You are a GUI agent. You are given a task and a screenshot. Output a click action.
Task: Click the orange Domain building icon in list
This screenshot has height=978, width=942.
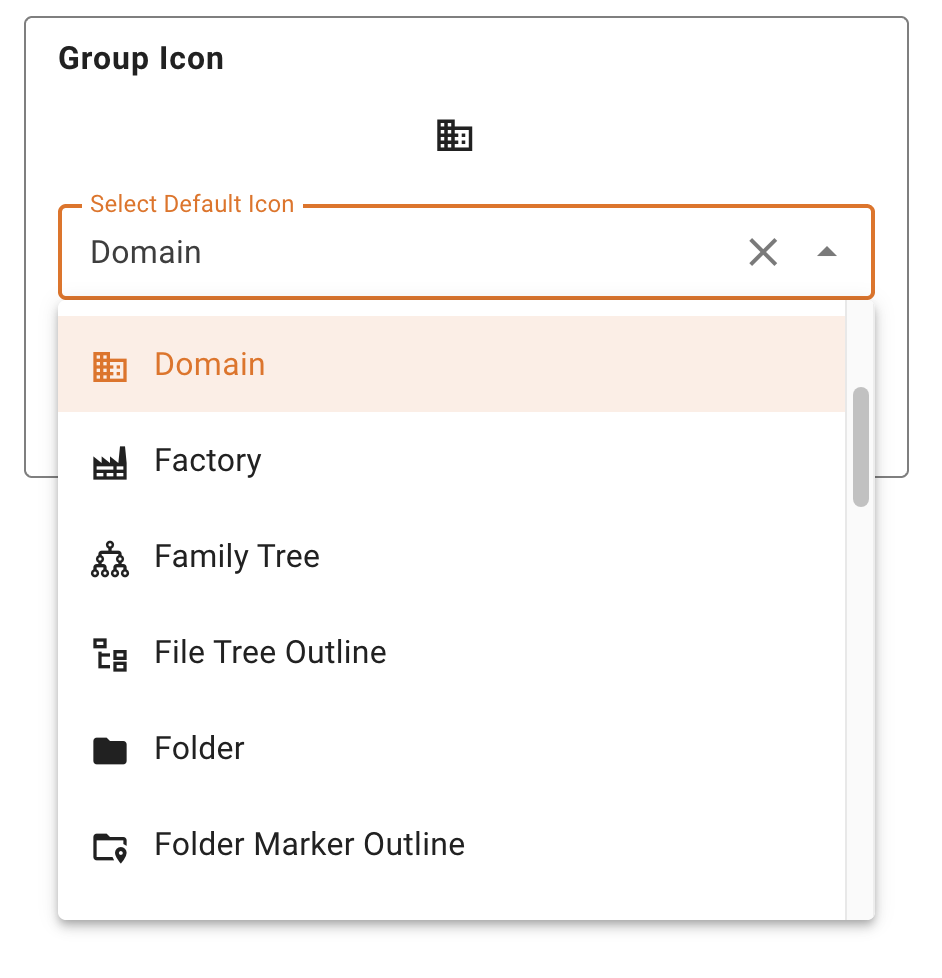110,366
